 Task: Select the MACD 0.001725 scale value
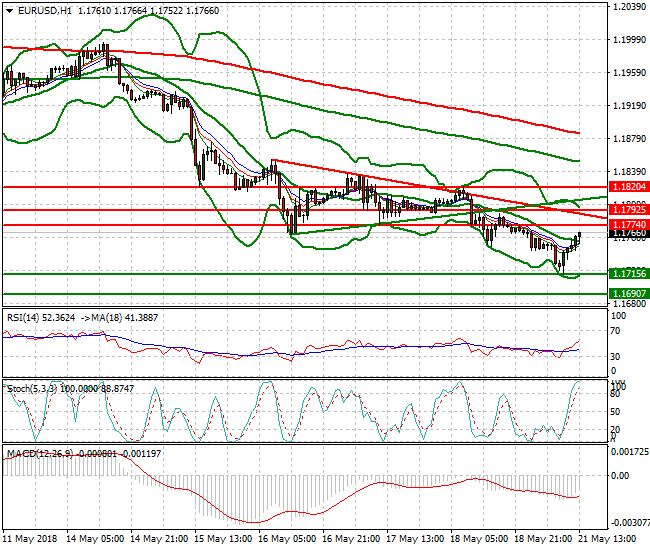(630, 451)
